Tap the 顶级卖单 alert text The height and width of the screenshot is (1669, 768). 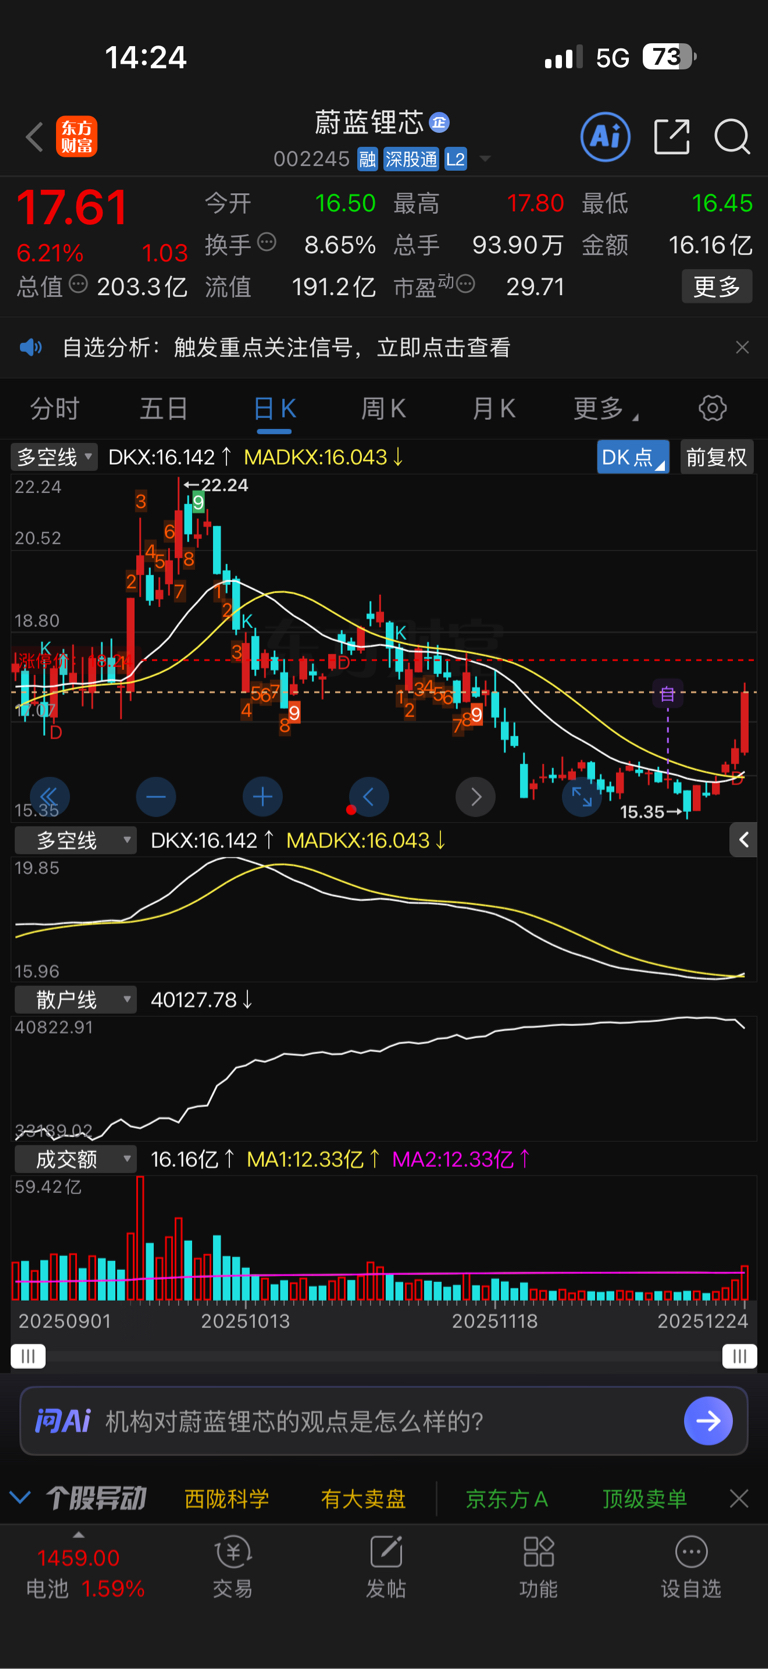coord(644,1499)
